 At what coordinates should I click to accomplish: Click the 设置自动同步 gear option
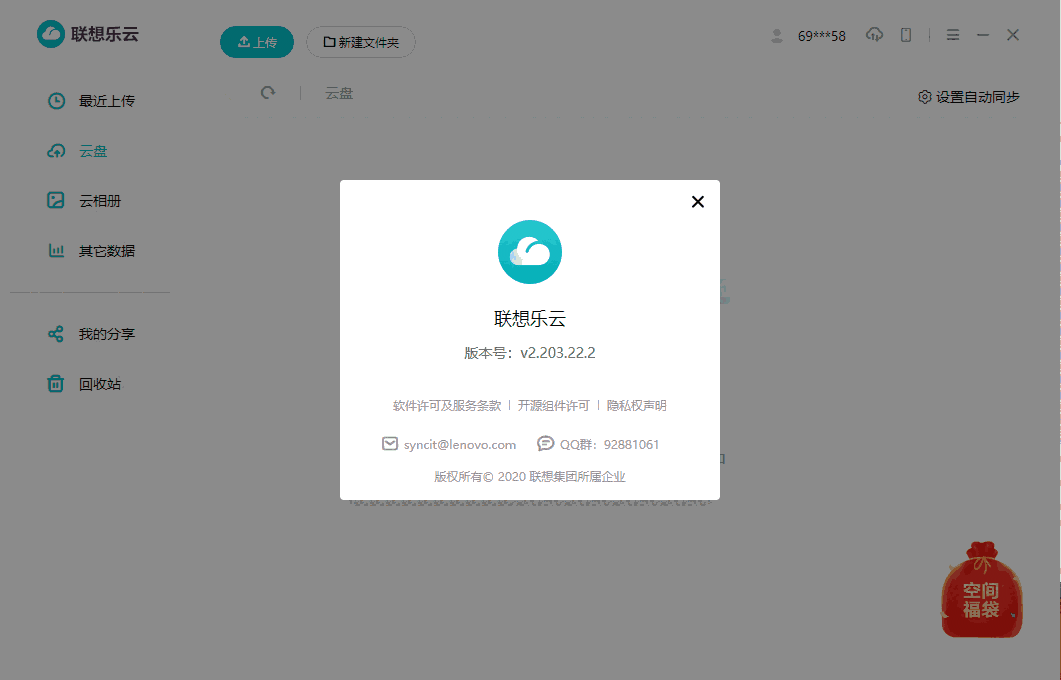[x=968, y=96]
